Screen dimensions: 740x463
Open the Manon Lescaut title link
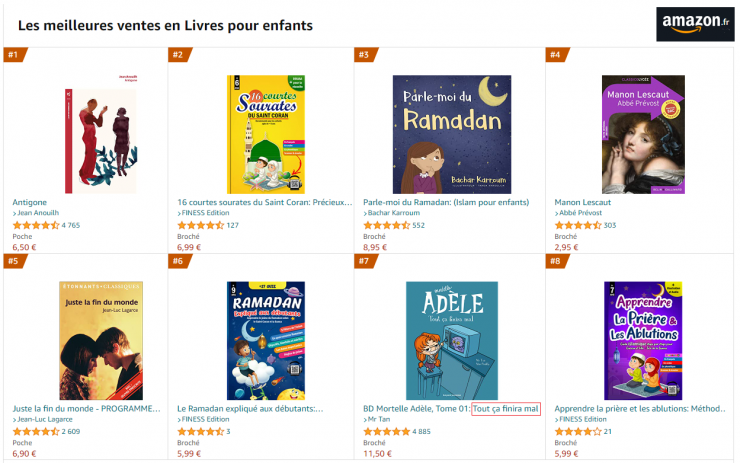pyautogui.click(x=581, y=201)
